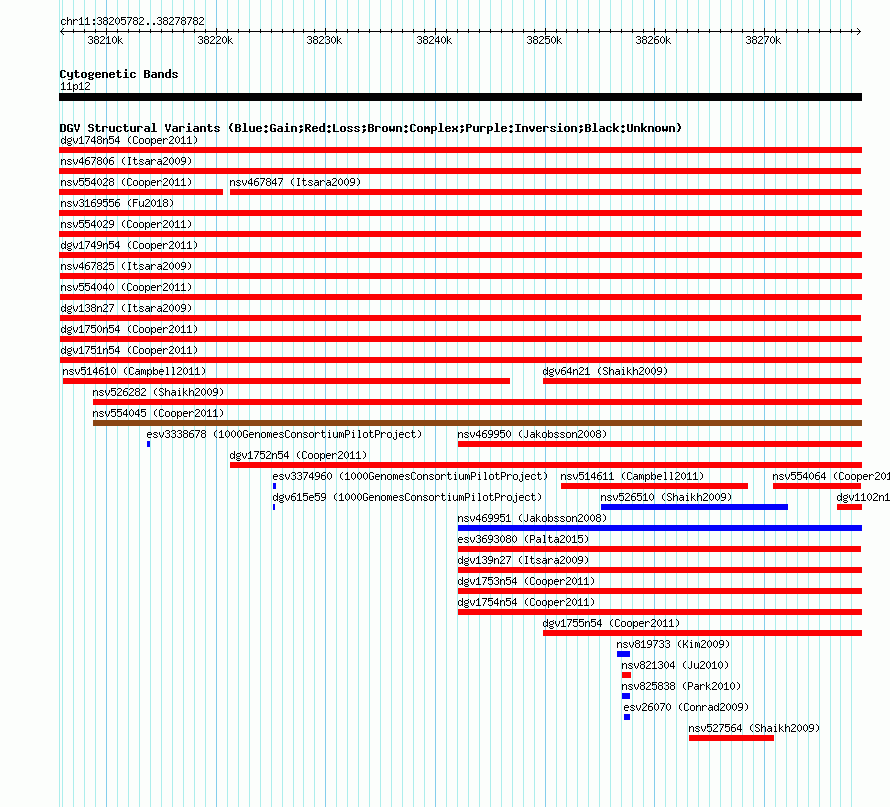Select the dgv64n21 (Shaikh2009) label

[x=605, y=371]
